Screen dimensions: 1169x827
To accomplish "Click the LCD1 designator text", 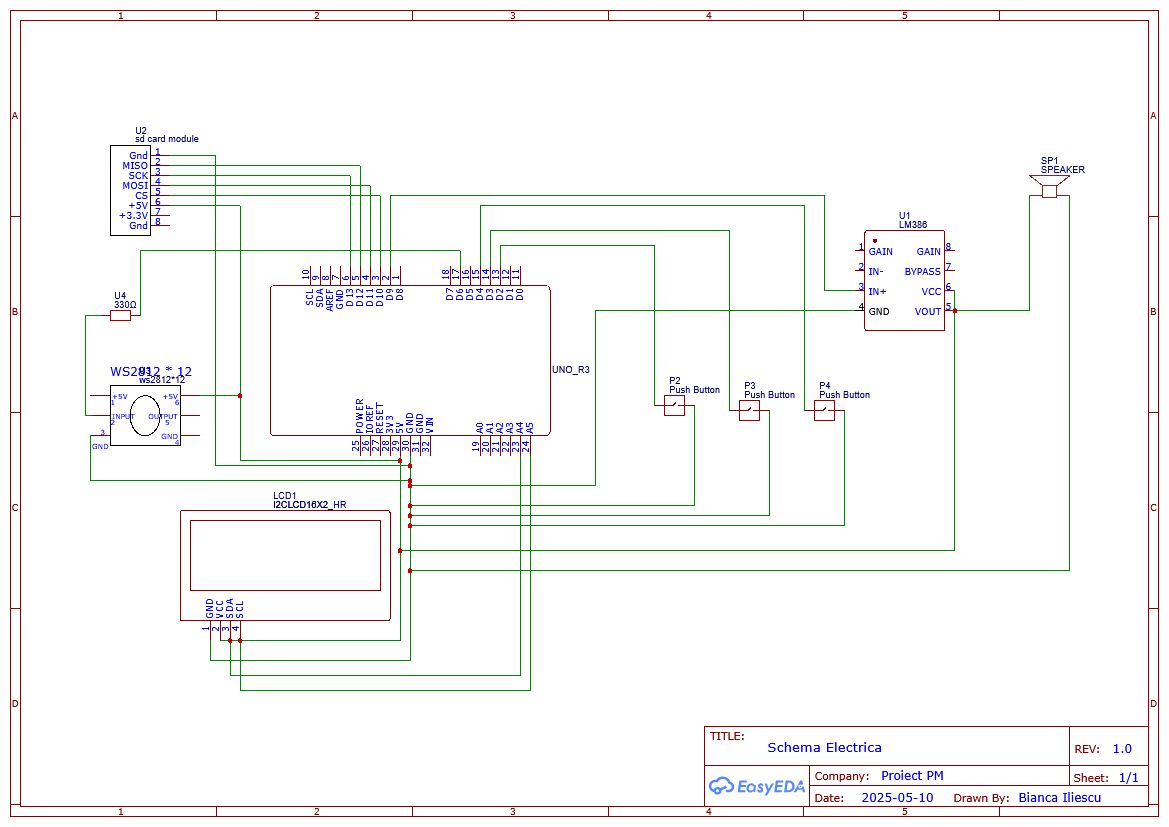I will tap(284, 496).
